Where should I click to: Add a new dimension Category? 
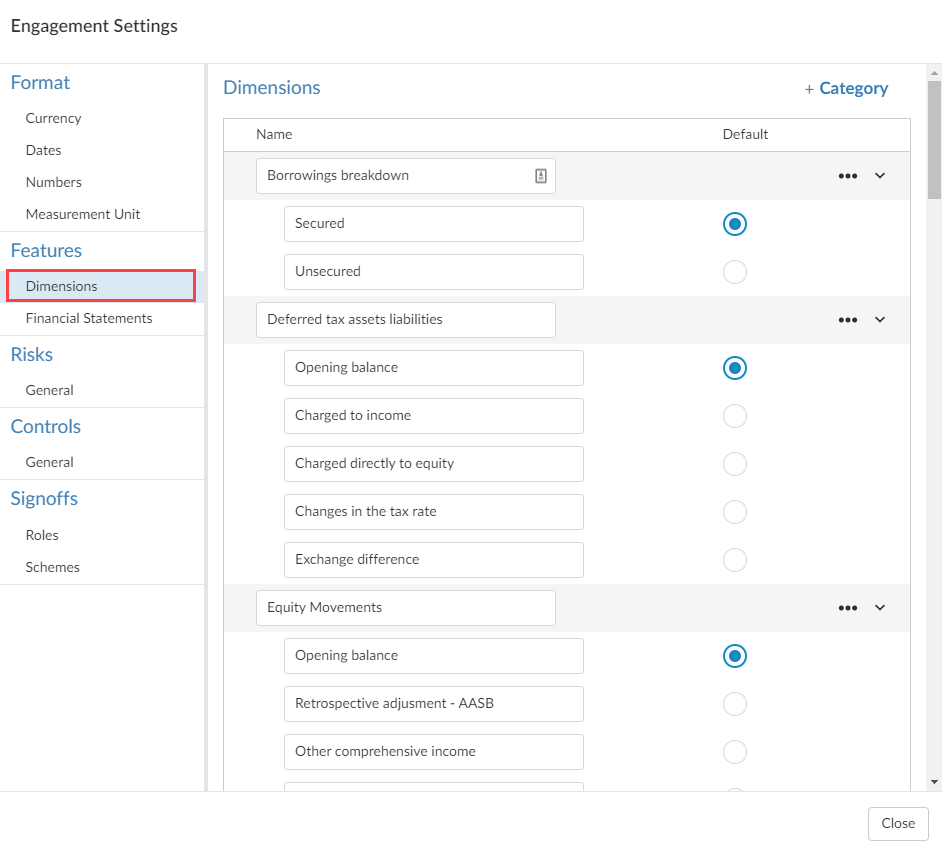click(x=846, y=89)
